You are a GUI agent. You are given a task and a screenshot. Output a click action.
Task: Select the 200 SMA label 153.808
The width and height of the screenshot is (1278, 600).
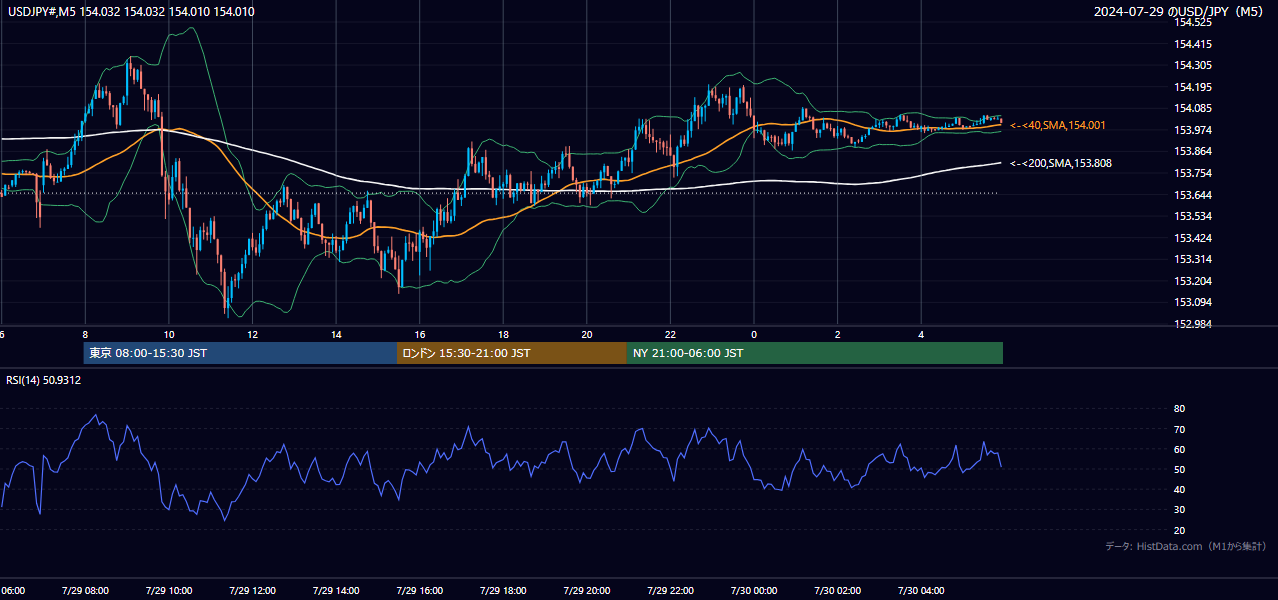click(1061, 163)
